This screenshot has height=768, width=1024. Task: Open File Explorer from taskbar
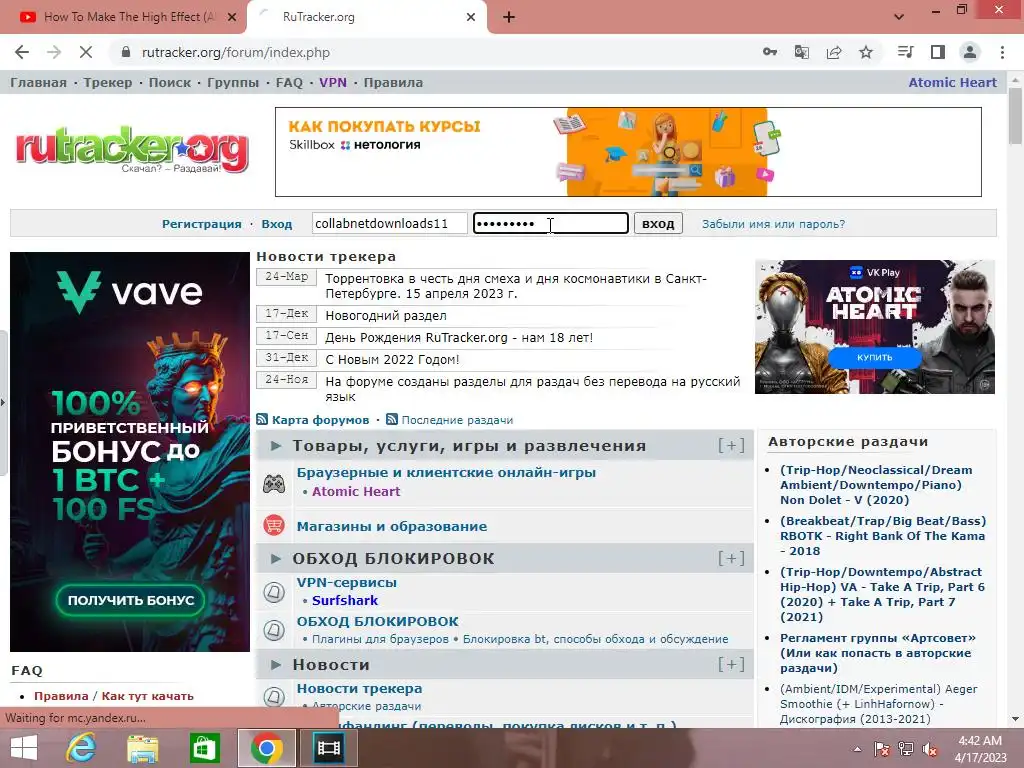click(143, 748)
